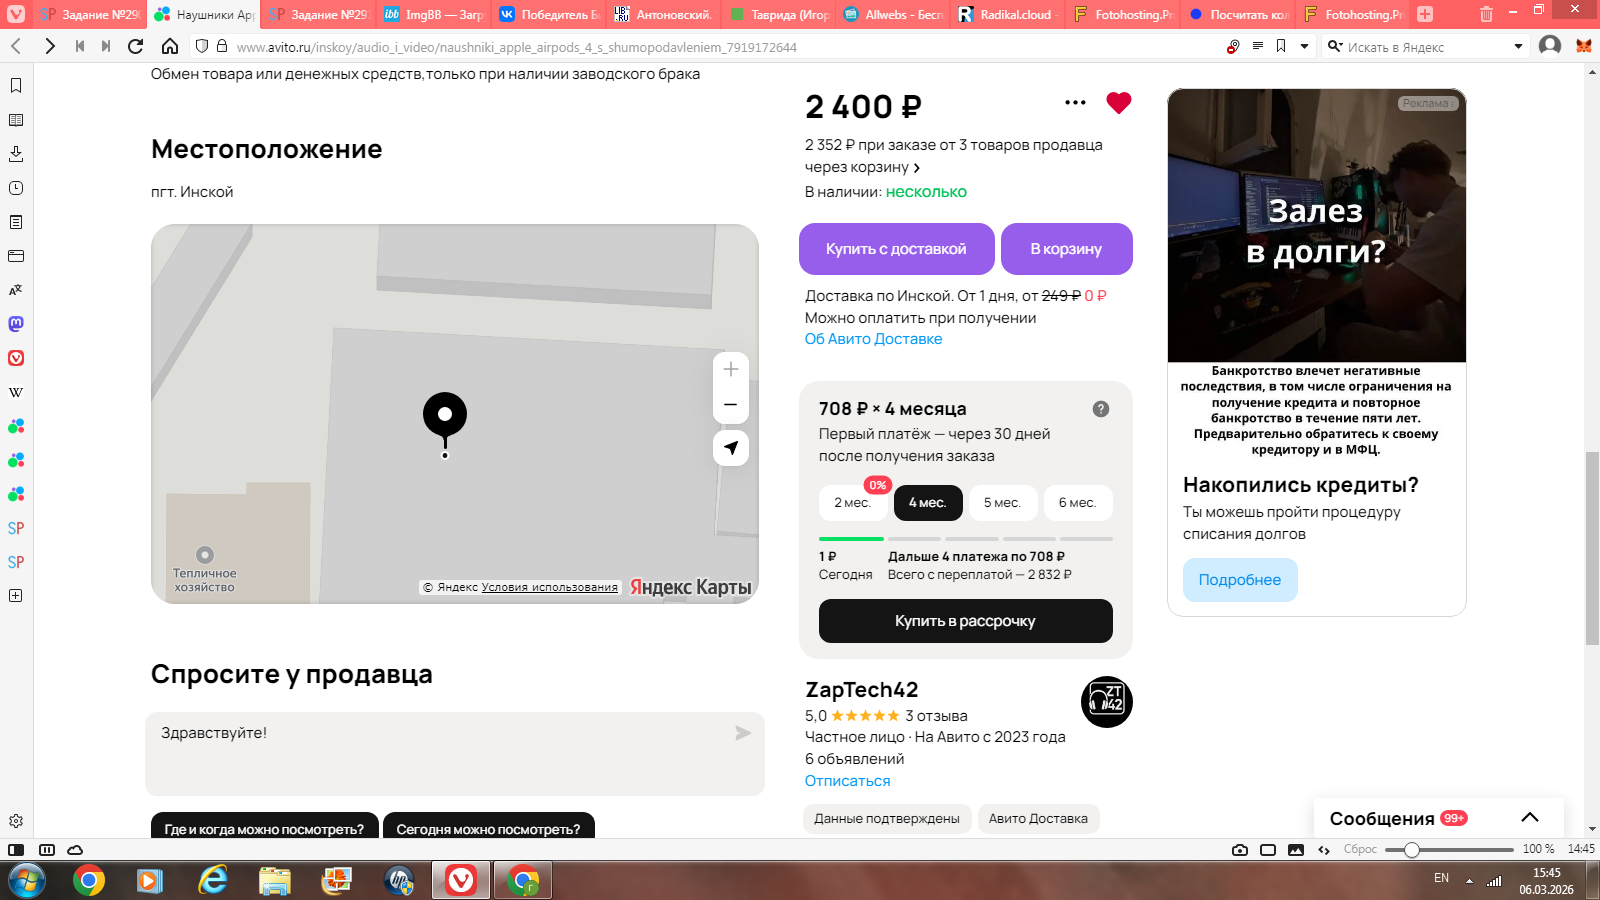The image size is (1600, 900).
Task: Open the Mastodon web panel
Action: 16,324
